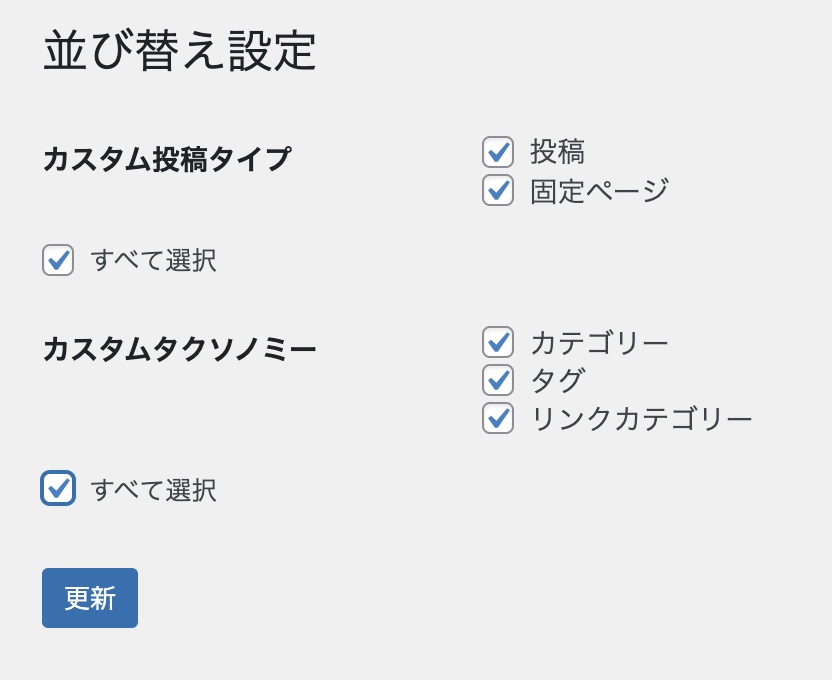The height and width of the screenshot is (680, 832).
Task: Uncheck the 投稿 checkbox
Action: [x=498, y=152]
